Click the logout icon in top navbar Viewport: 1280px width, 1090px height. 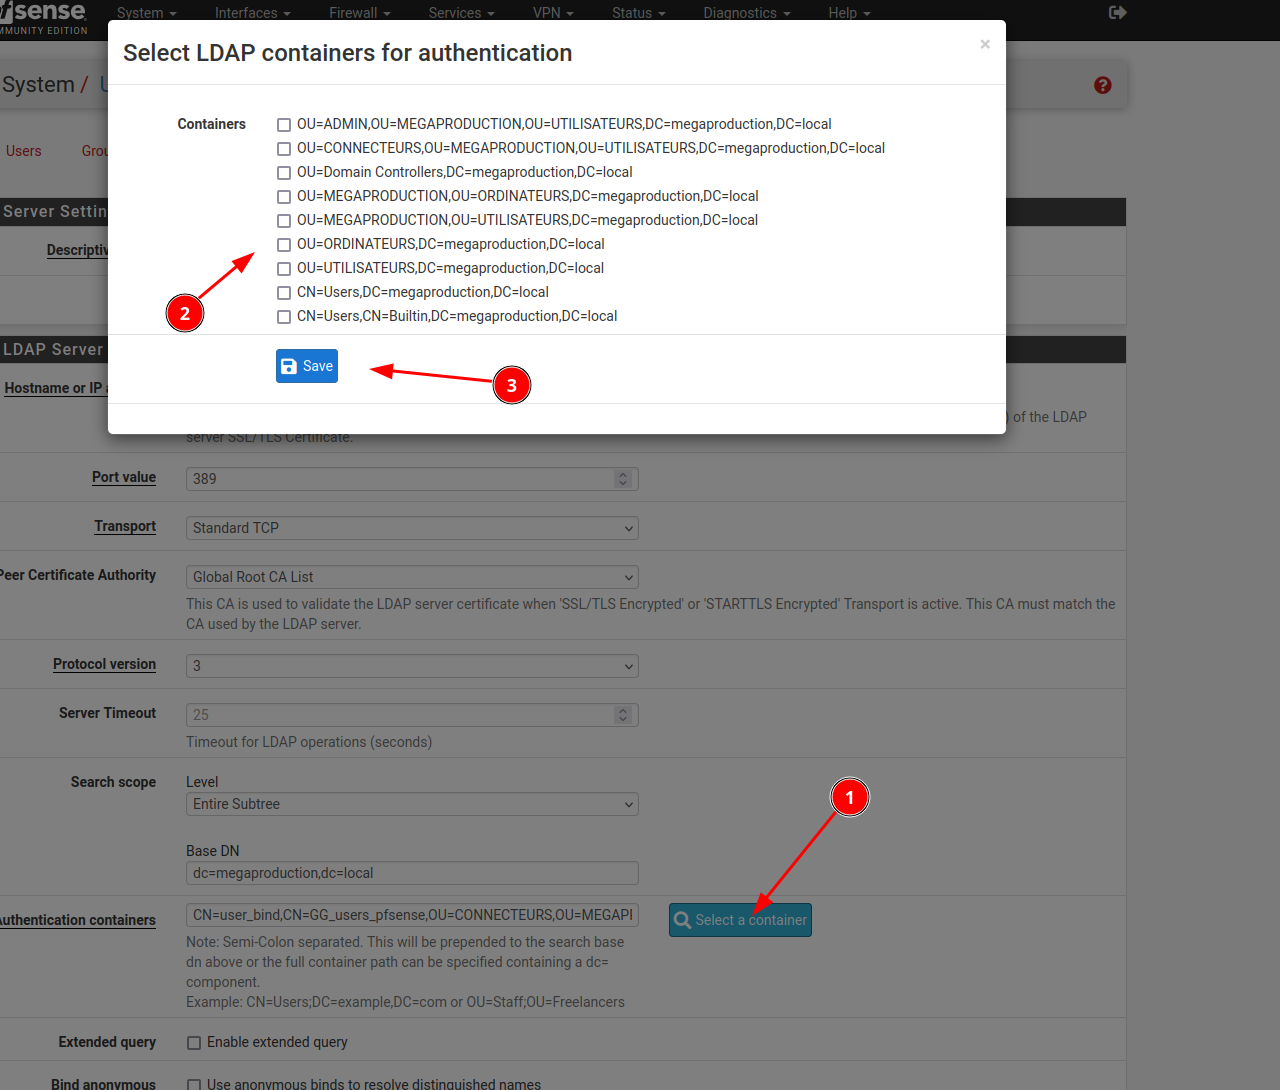click(x=1118, y=13)
